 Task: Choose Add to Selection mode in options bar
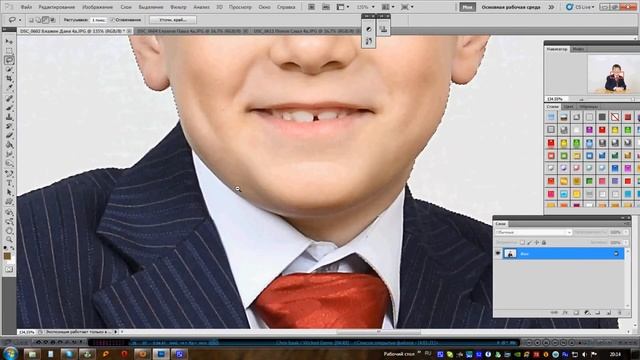[38, 20]
